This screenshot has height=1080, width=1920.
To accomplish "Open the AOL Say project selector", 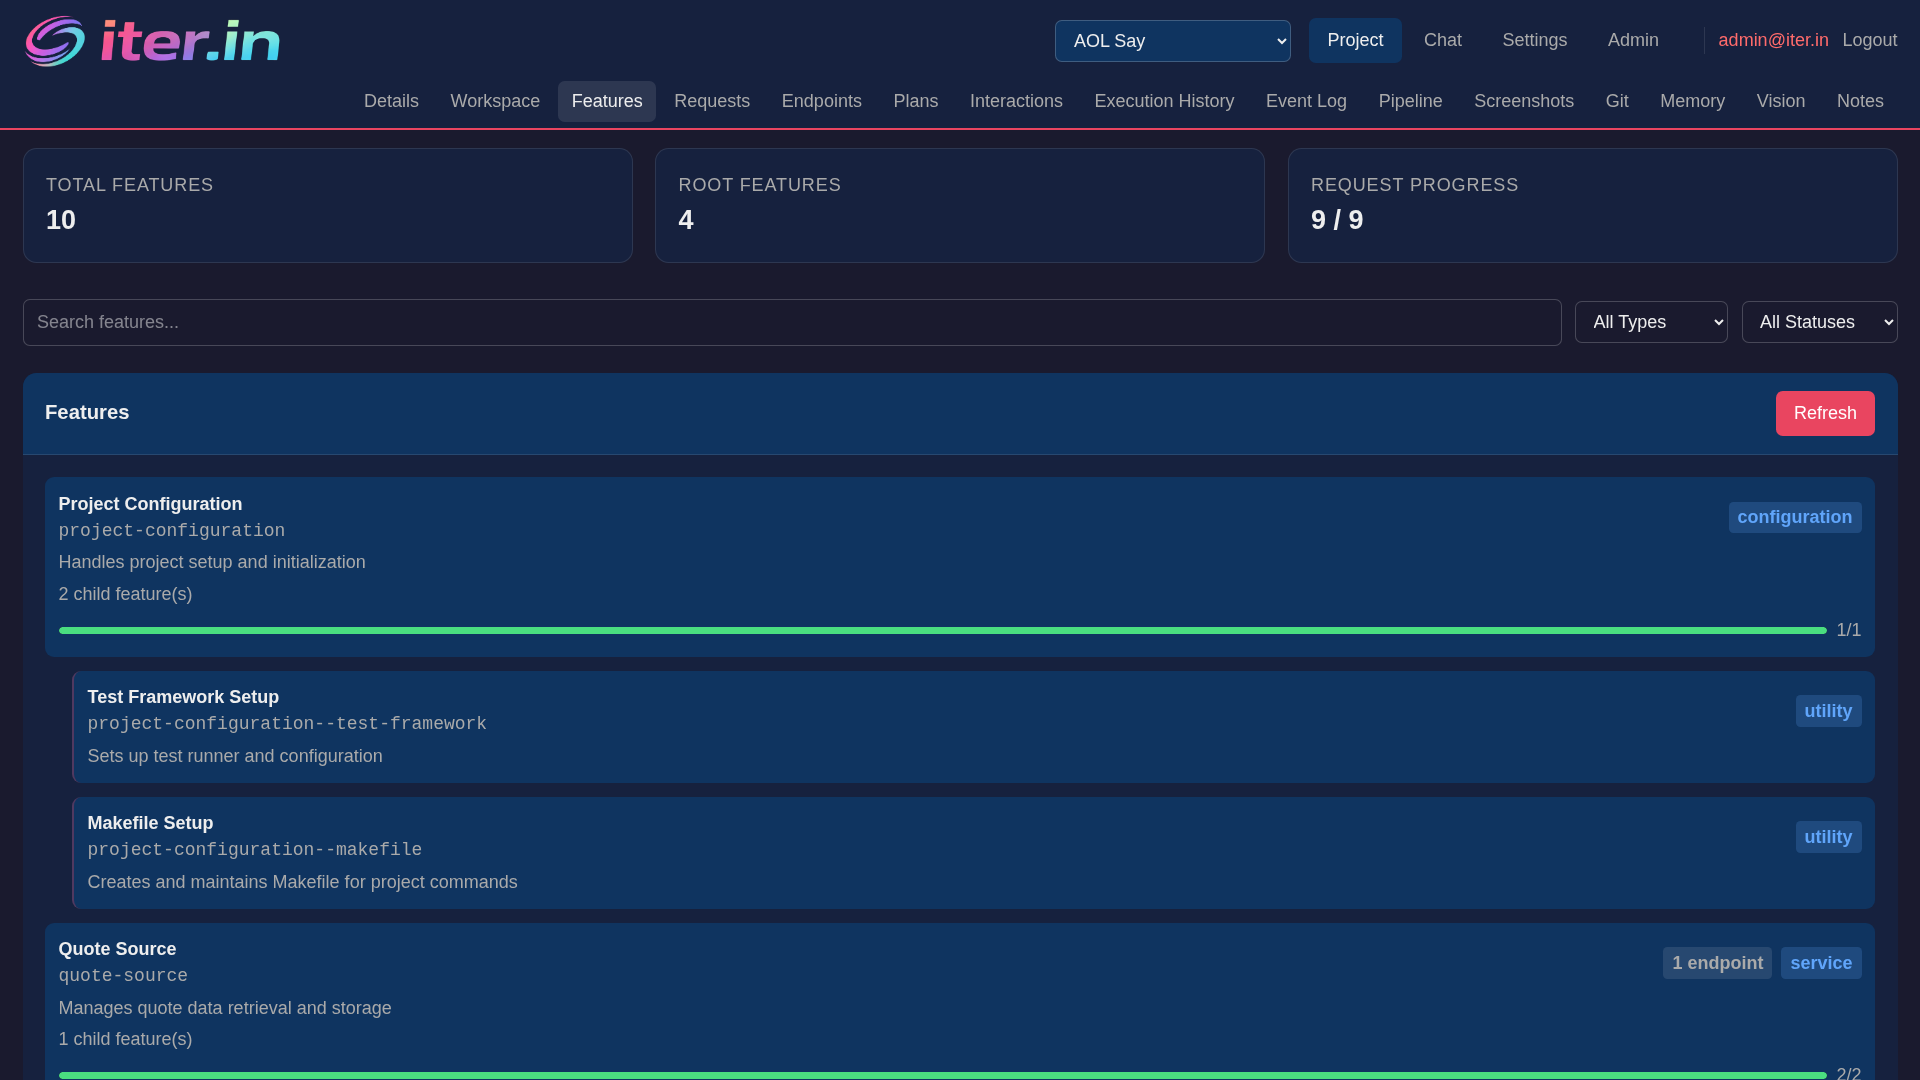I will click(1172, 41).
